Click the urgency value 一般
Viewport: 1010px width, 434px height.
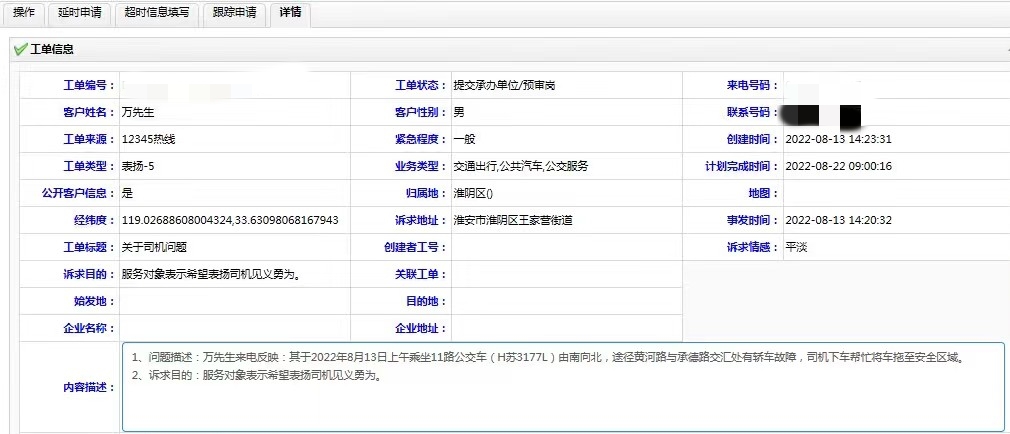pyautogui.click(x=464, y=140)
